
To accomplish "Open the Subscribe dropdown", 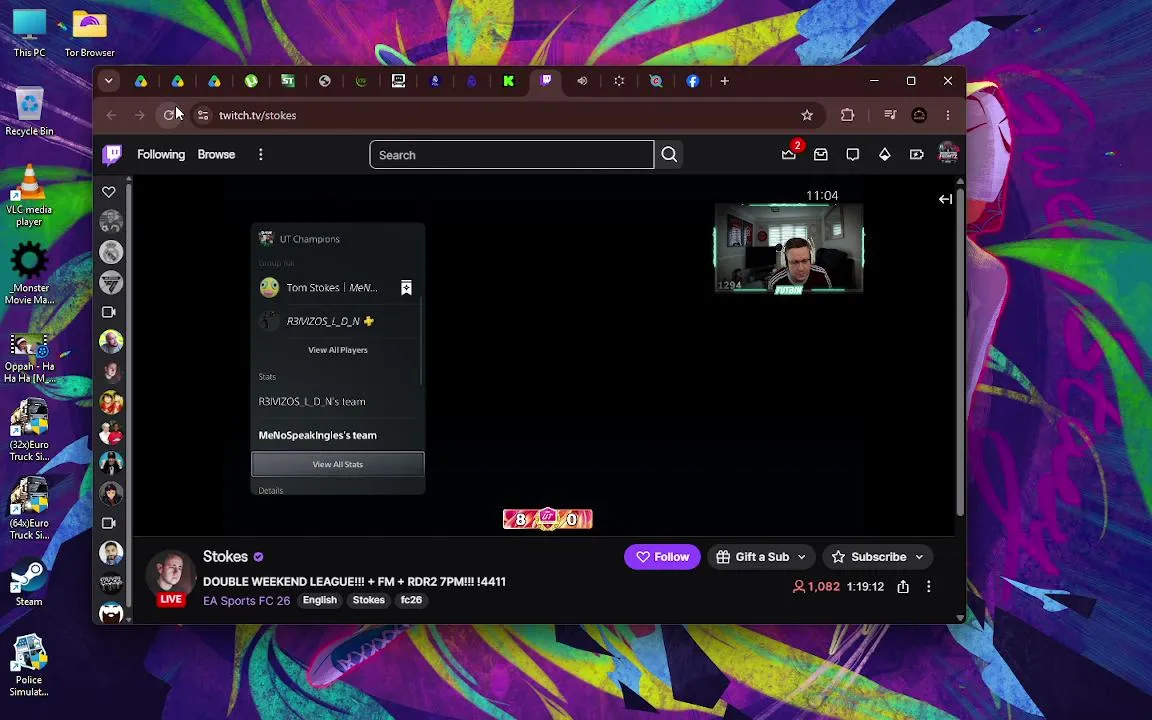I will [877, 557].
